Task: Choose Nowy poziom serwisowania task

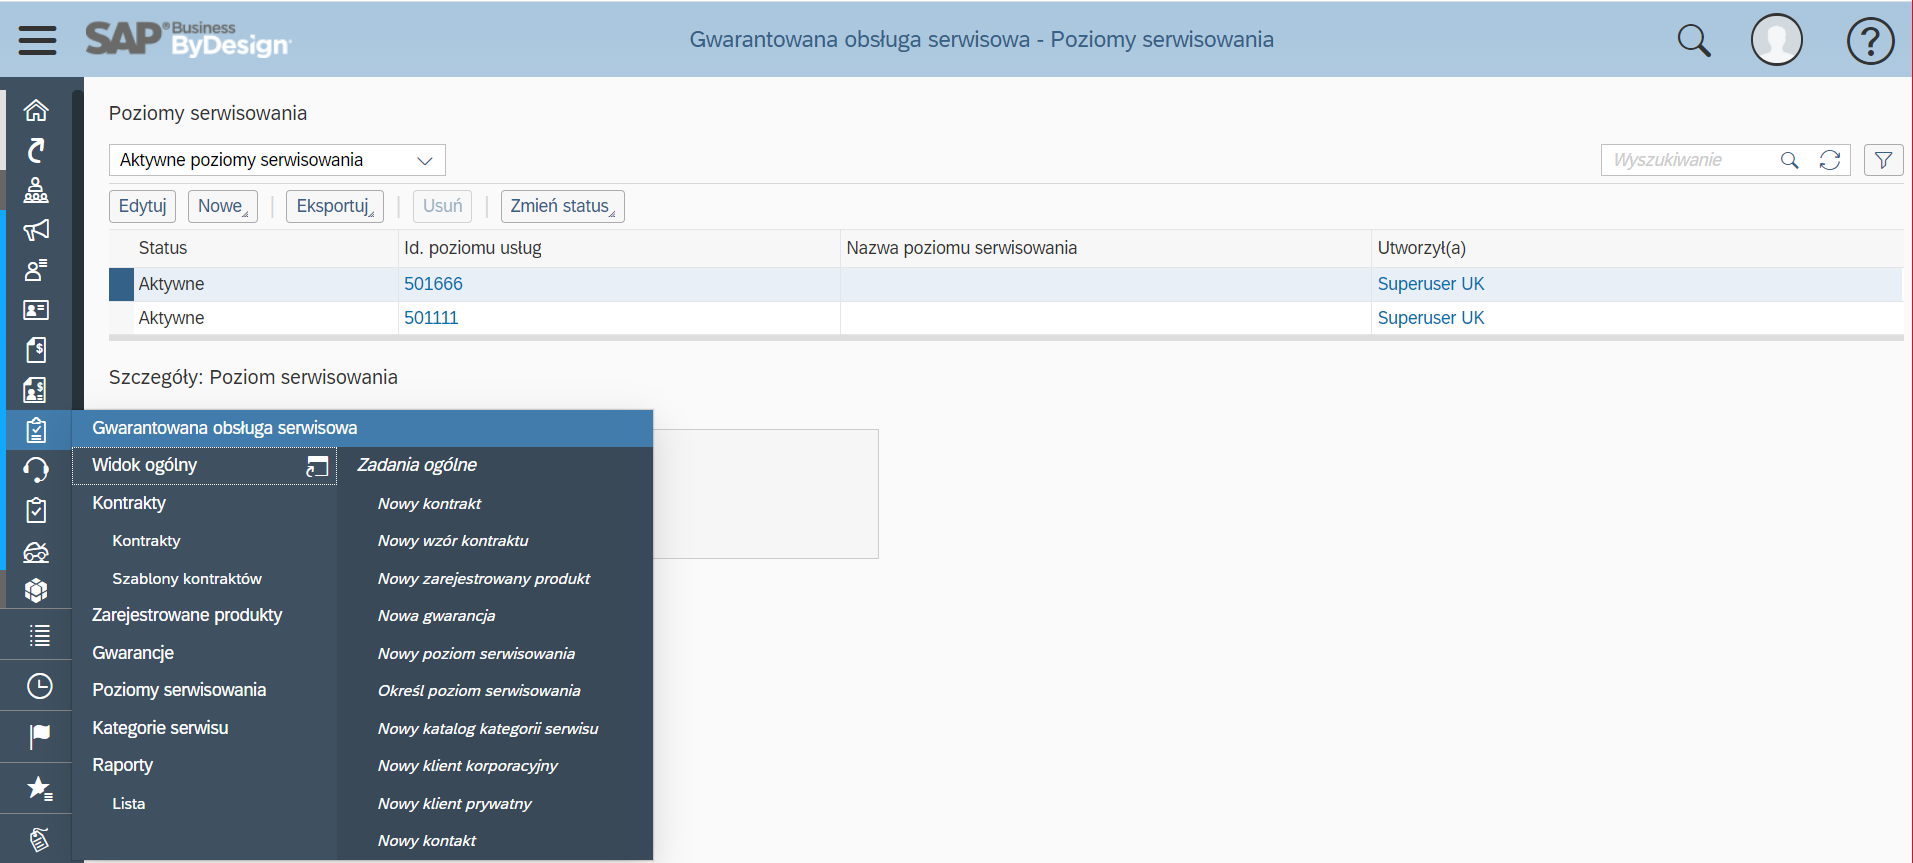Action: pos(476,654)
